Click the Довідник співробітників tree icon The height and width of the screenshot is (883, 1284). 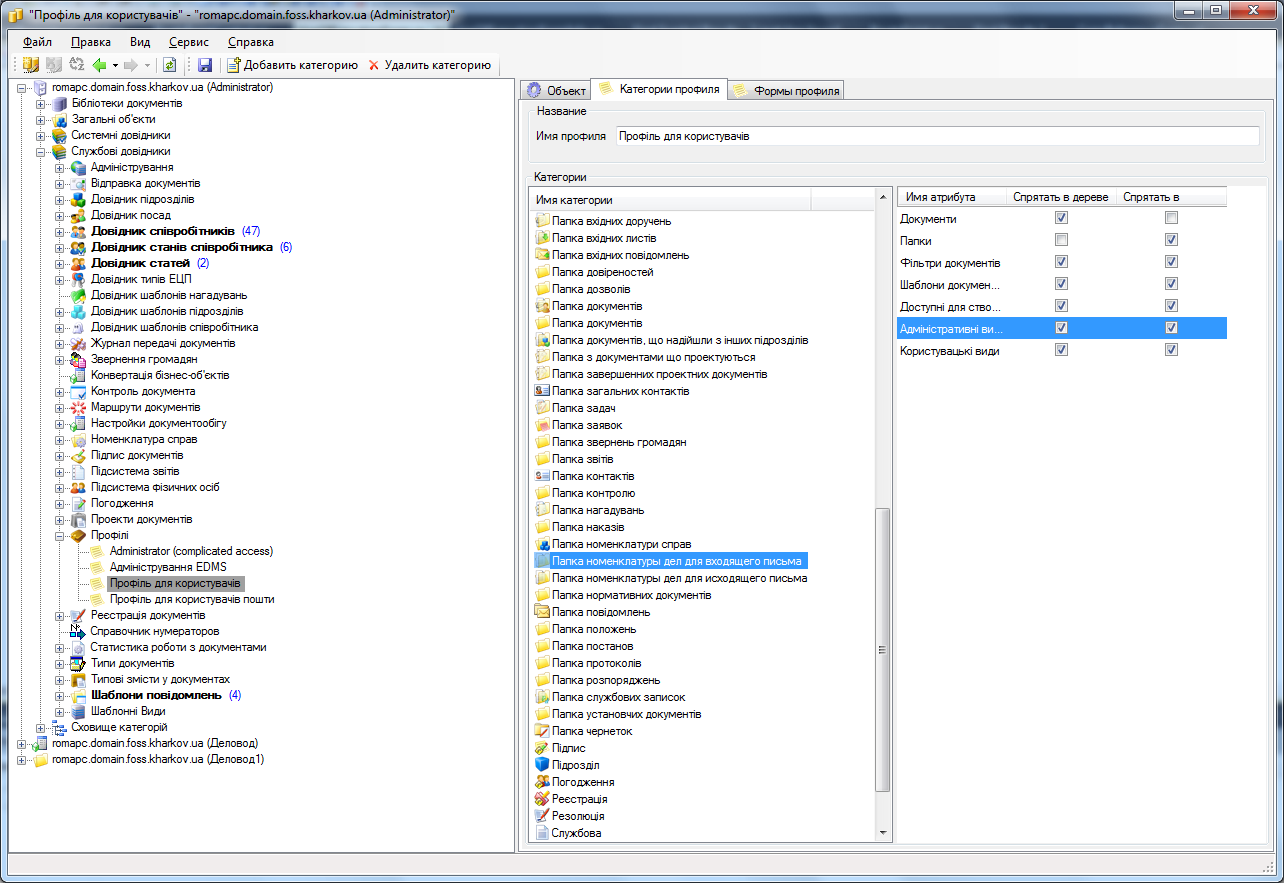tap(78, 231)
